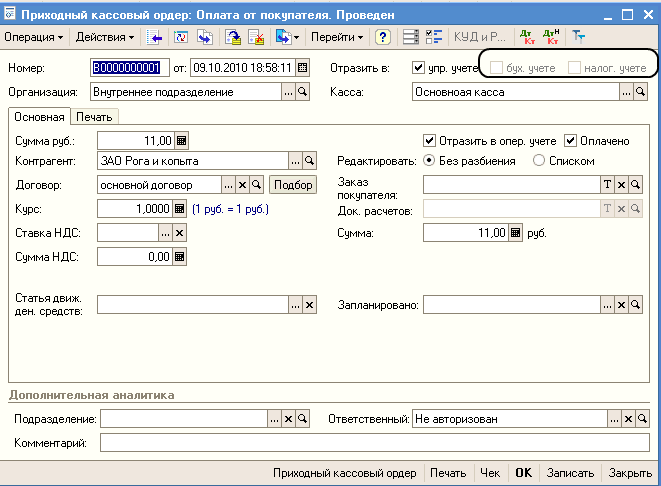661x486 pixels.
Task: Open selection list for Запланировано field
Action: (x=607, y=305)
